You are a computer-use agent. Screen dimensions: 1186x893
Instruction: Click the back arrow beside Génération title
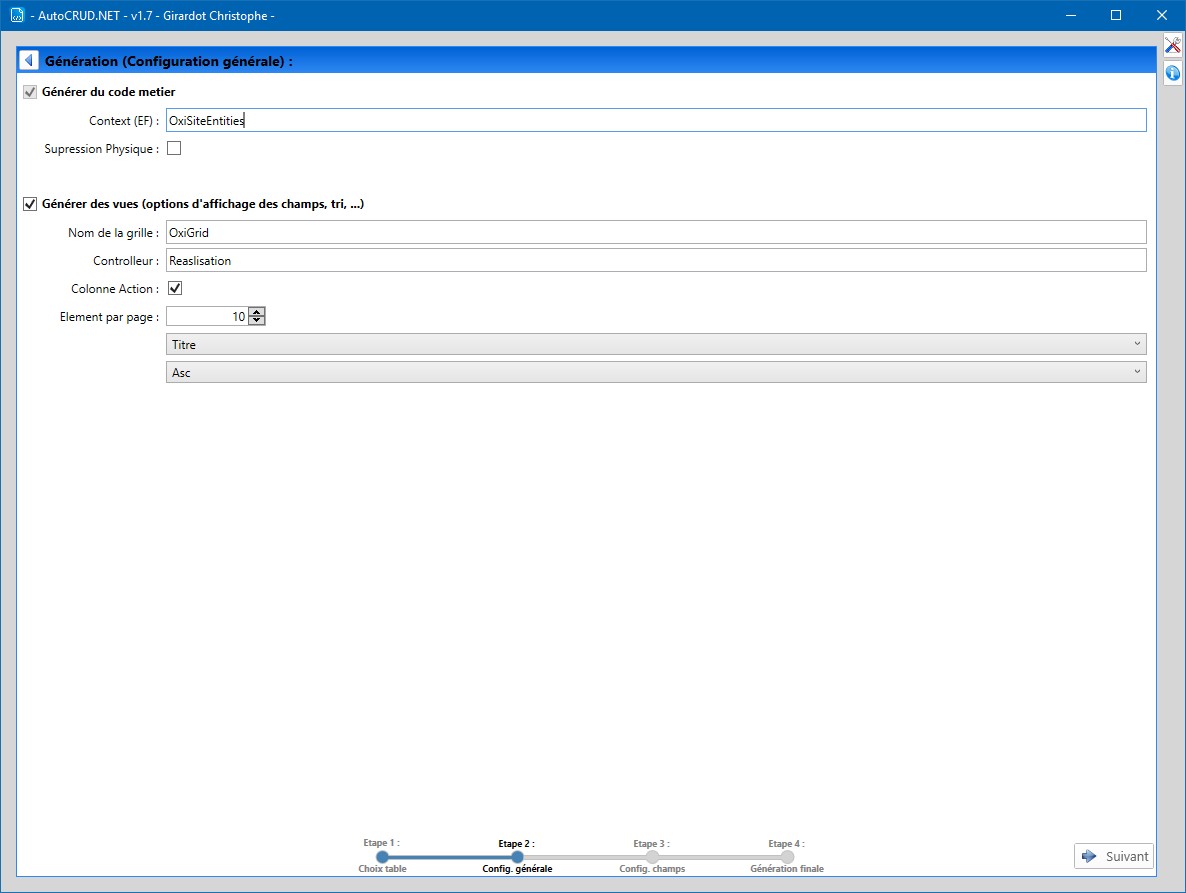click(29, 60)
